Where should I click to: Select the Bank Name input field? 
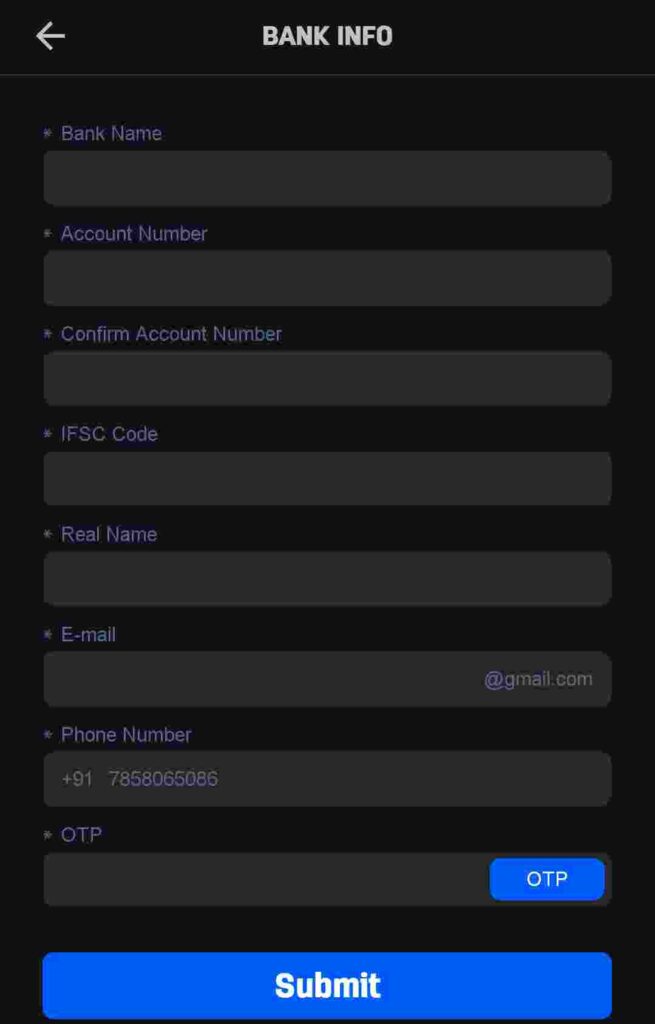tap(327, 178)
